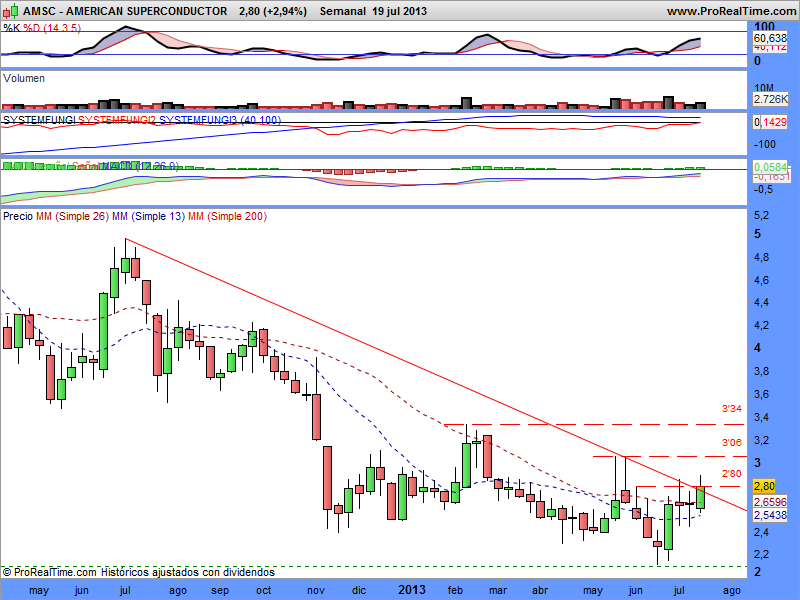Click the abr marker on the time axis

pyautogui.click(x=540, y=591)
